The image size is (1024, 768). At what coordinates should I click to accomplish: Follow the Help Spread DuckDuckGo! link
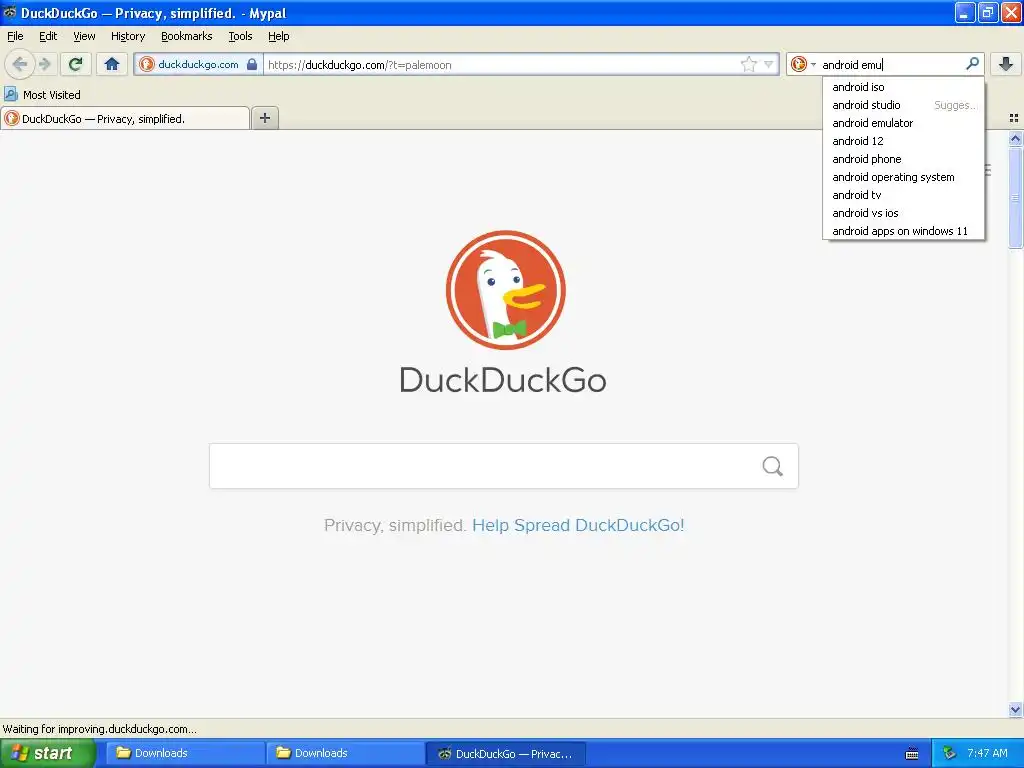click(x=578, y=525)
